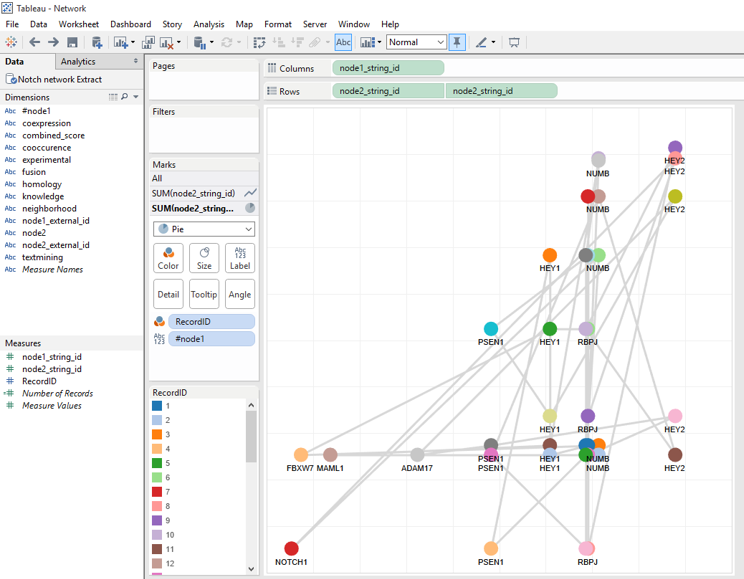Select the All marks row
744x579 pixels.
point(204,178)
